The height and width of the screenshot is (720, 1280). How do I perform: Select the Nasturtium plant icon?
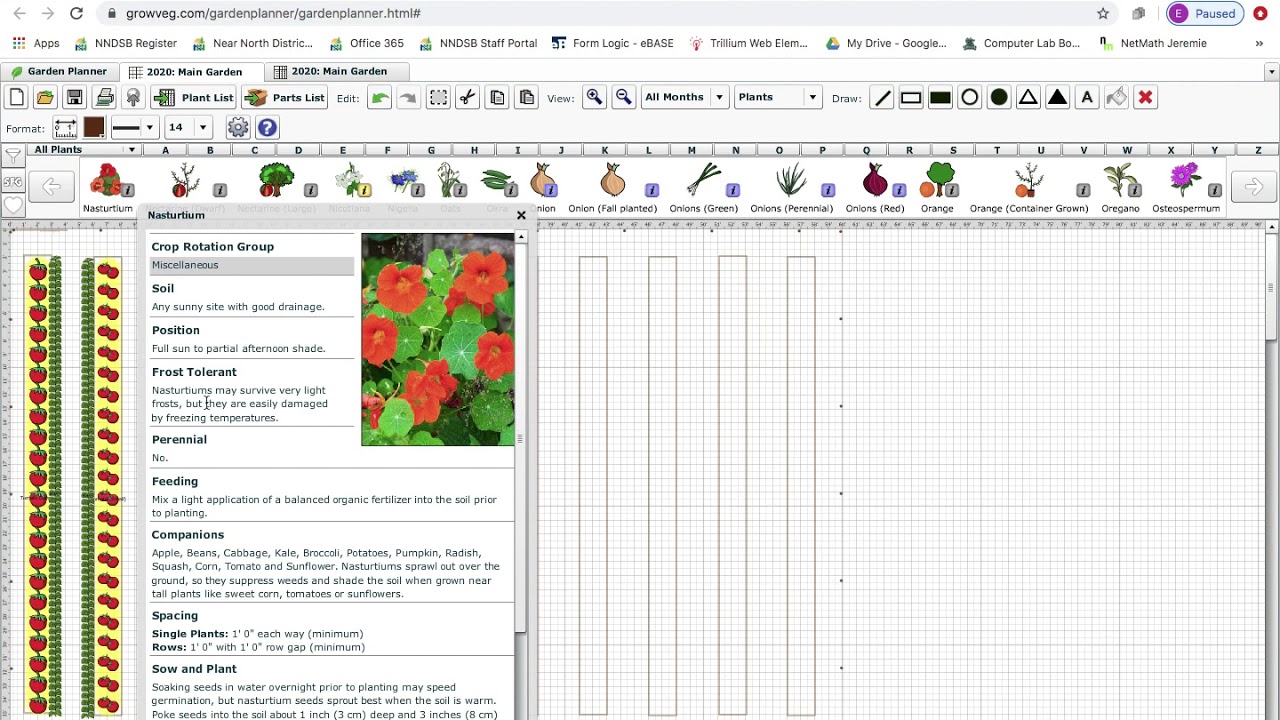[105, 181]
